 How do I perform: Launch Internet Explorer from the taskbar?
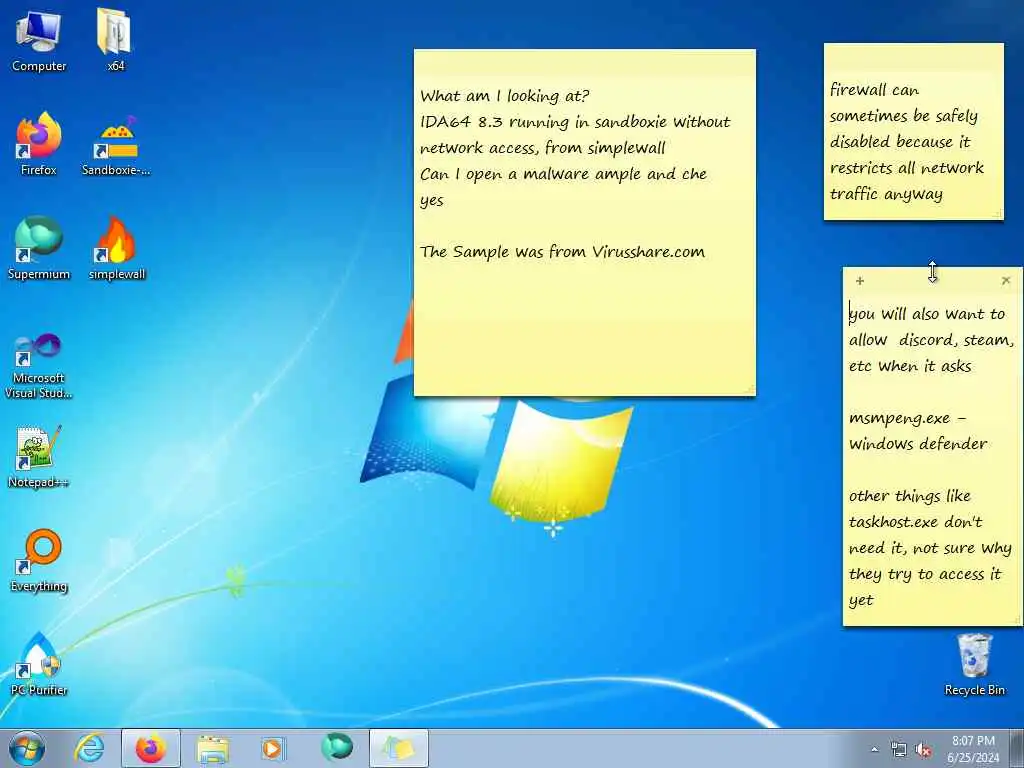tap(89, 748)
